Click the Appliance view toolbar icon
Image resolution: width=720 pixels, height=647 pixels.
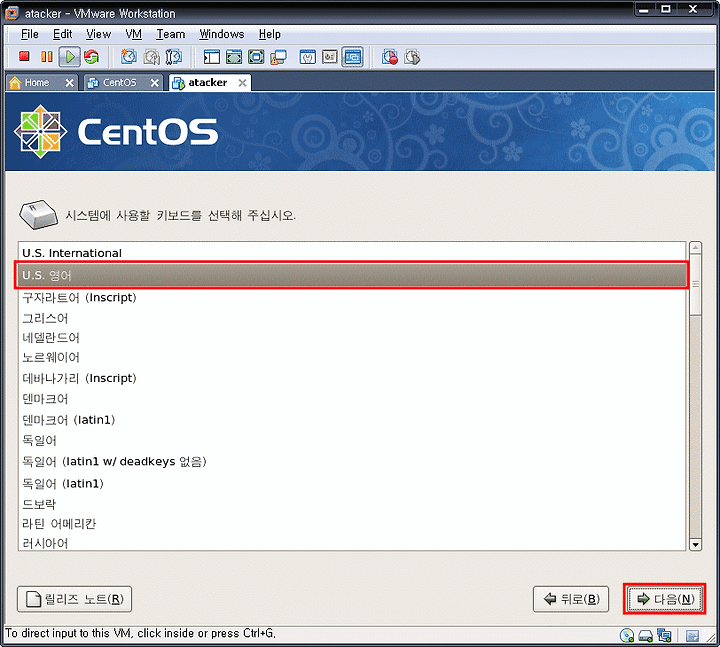330,57
